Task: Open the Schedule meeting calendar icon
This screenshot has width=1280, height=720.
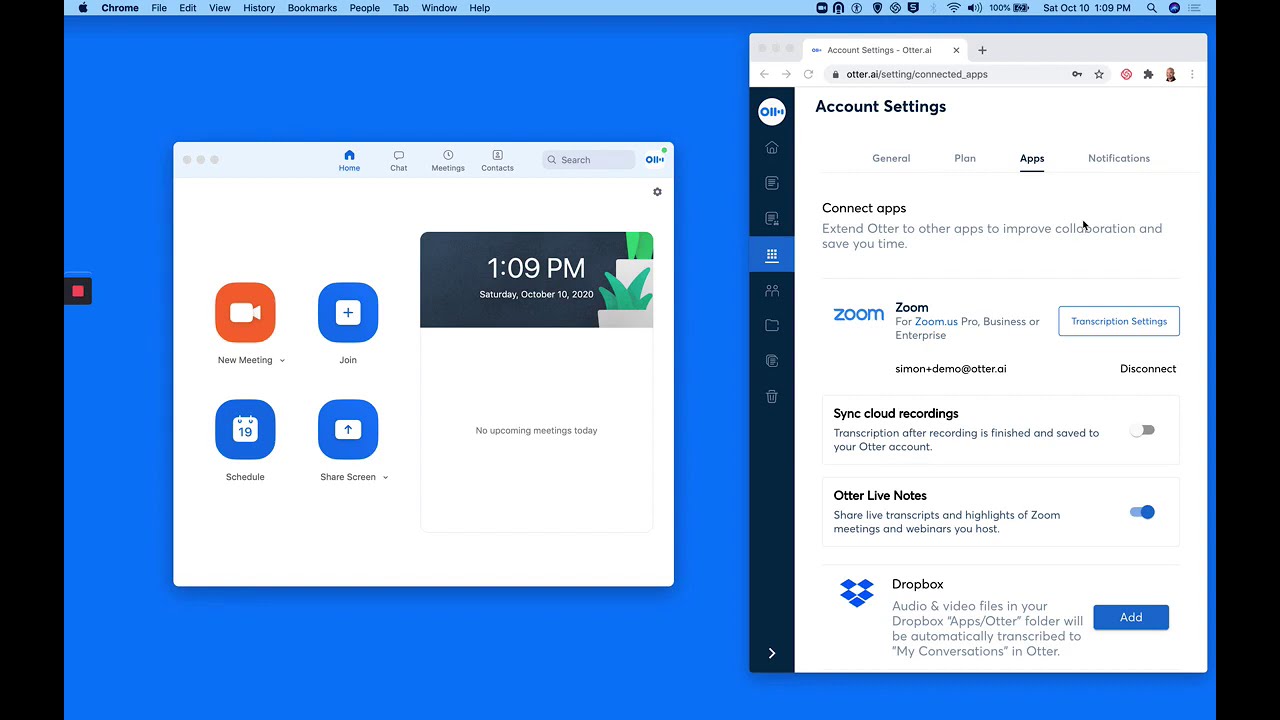Action: click(245, 430)
